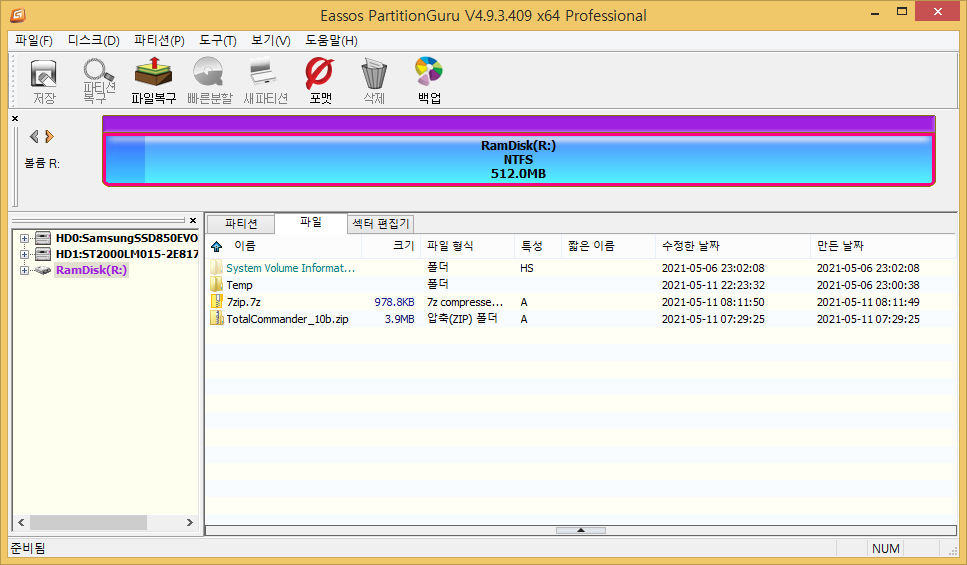The image size is (967, 565).
Task: Switch to the 섹터 편집기 tab
Action: tap(381, 224)
